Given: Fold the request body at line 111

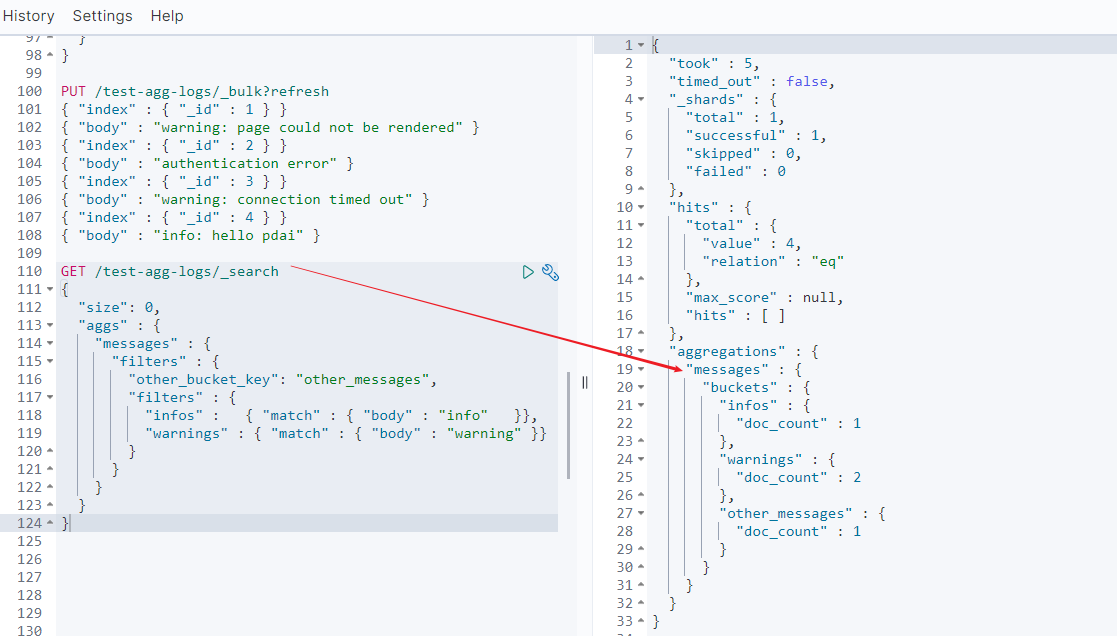Looking at the screenshot, I should click(x=50, y=290).
